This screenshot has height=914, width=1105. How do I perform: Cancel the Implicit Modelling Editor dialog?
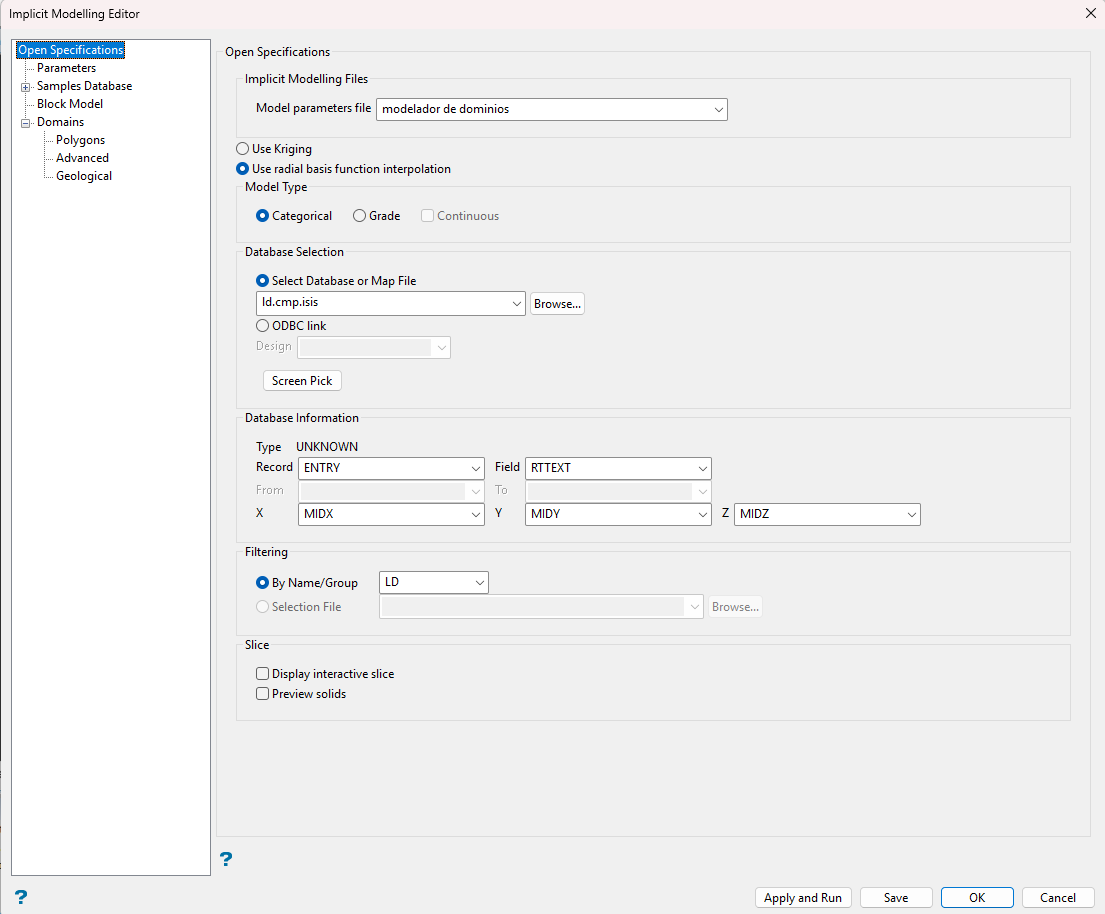pyautogui.click(x=1058, y=897)
